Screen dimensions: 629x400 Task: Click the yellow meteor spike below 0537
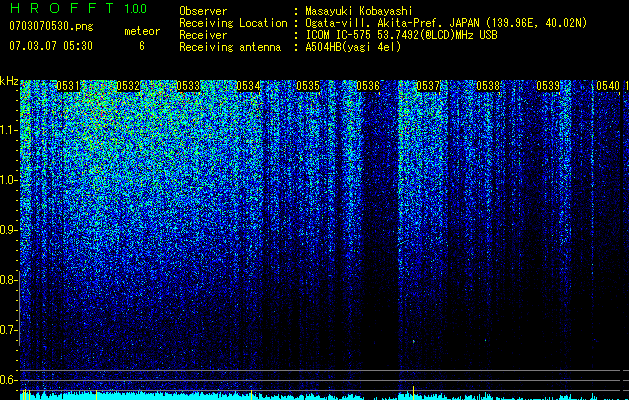click(x=414, y=393)
